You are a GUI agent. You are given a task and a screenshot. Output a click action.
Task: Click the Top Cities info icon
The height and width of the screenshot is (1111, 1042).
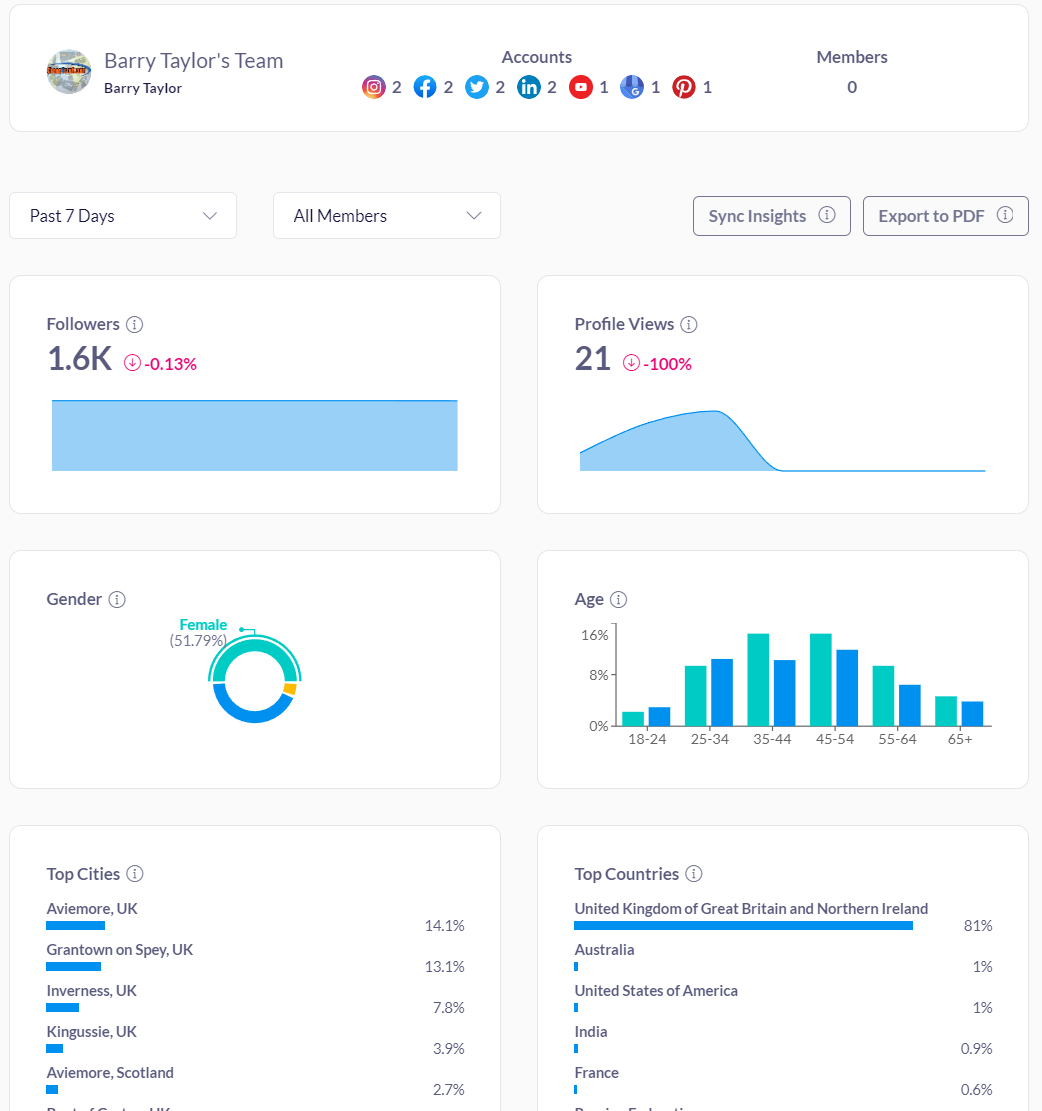pos(135,874)
